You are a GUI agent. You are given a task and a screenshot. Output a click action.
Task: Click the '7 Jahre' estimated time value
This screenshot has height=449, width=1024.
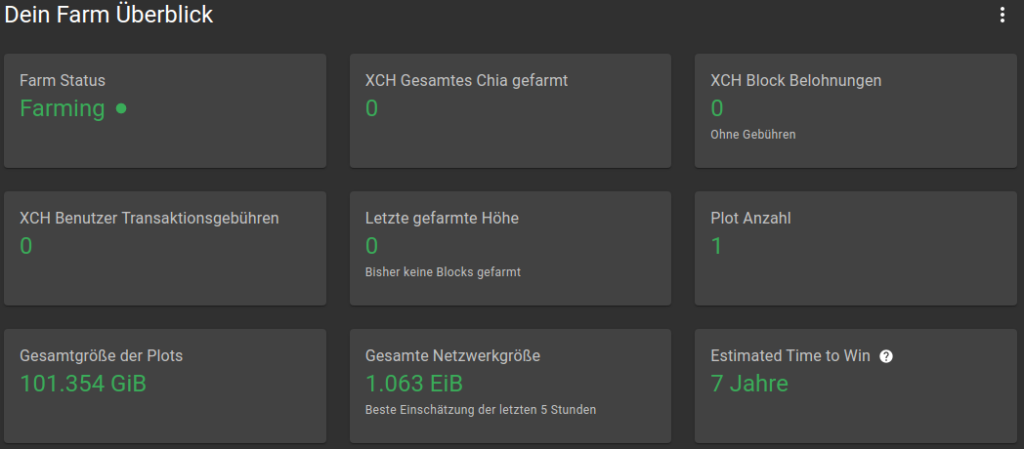pos(749,383)
